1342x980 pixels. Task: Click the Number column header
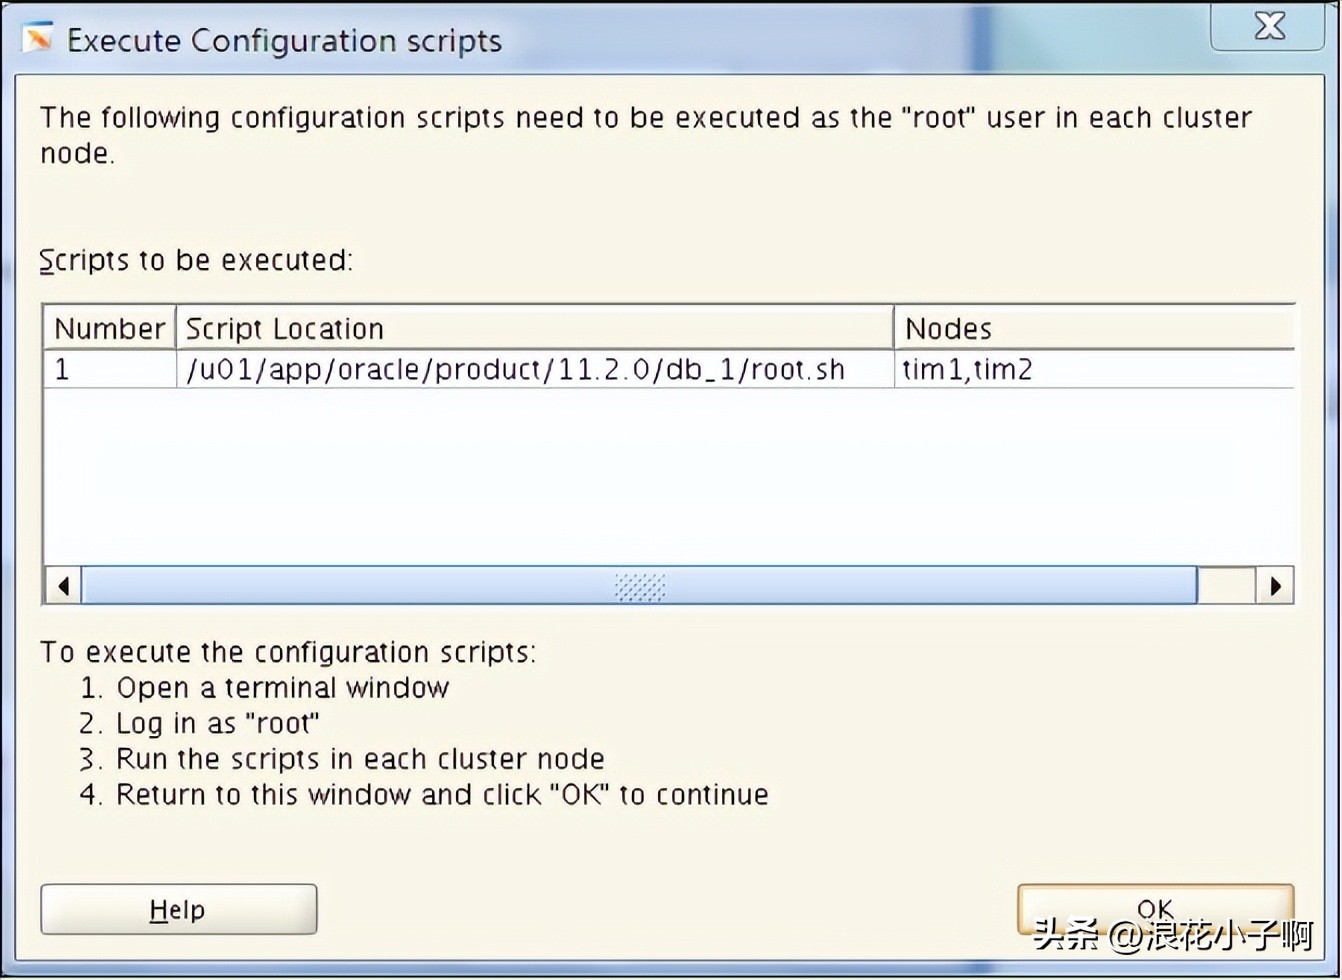(x=108, y=328)
